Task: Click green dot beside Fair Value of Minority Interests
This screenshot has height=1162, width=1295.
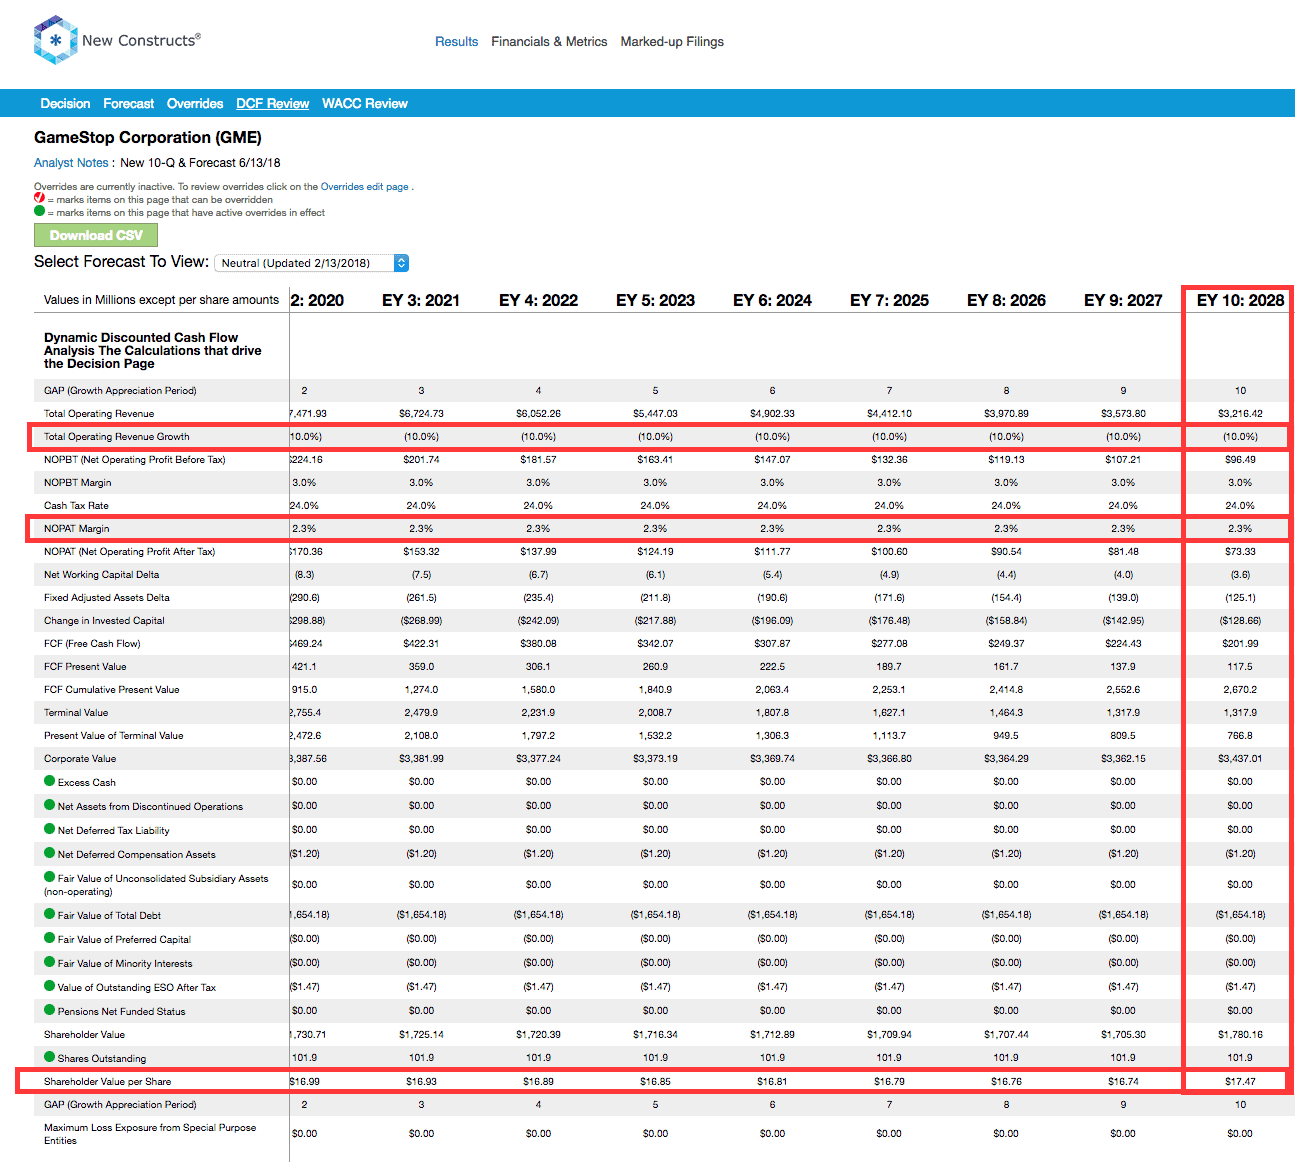Action: pos(50,962)
